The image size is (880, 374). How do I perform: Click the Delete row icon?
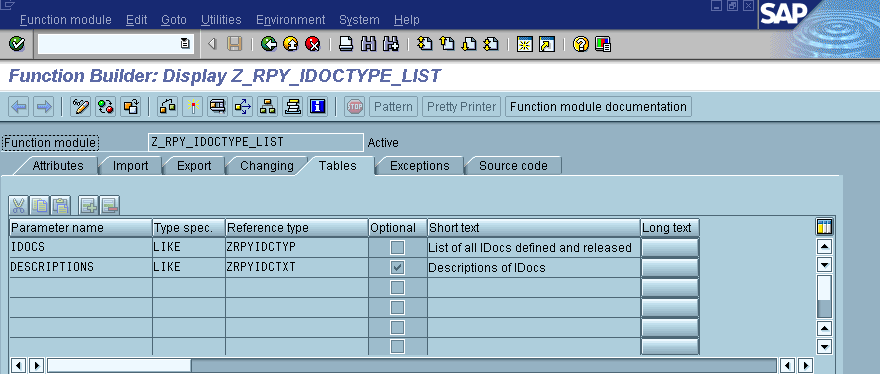(x=109, y=206)
